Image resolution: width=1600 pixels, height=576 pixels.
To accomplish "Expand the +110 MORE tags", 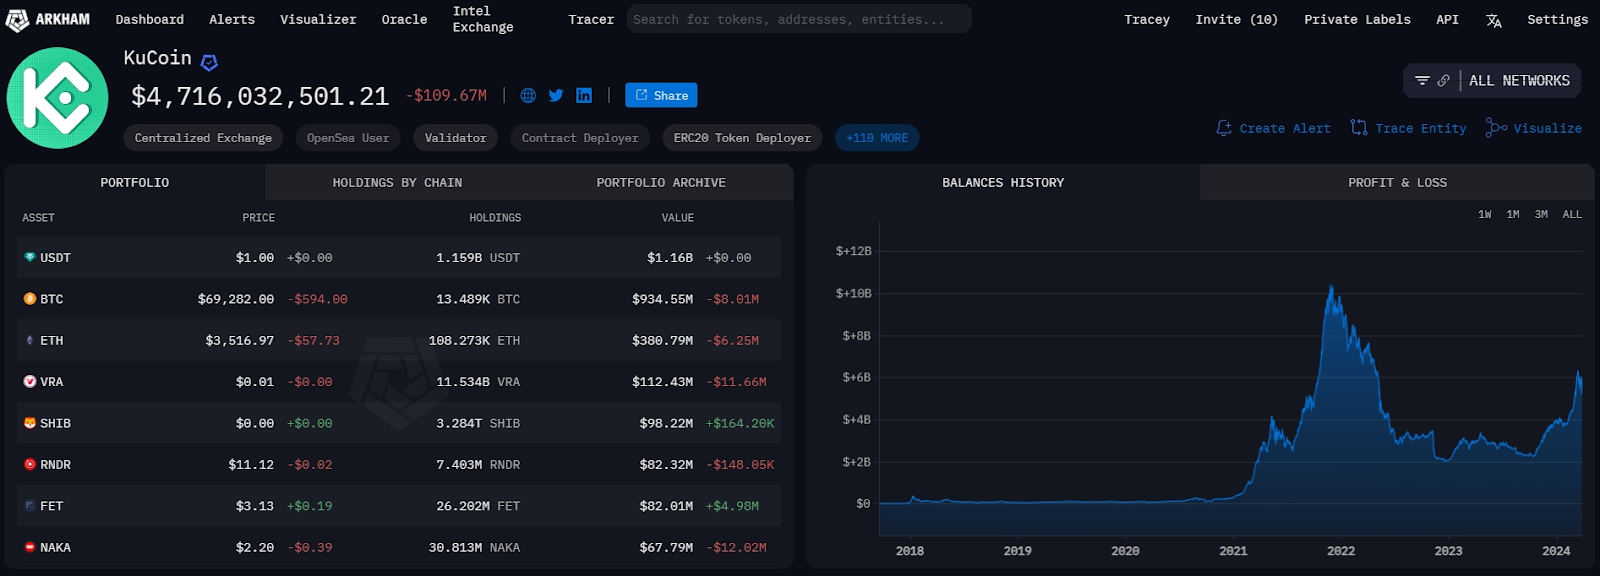I will coord(877,138).
